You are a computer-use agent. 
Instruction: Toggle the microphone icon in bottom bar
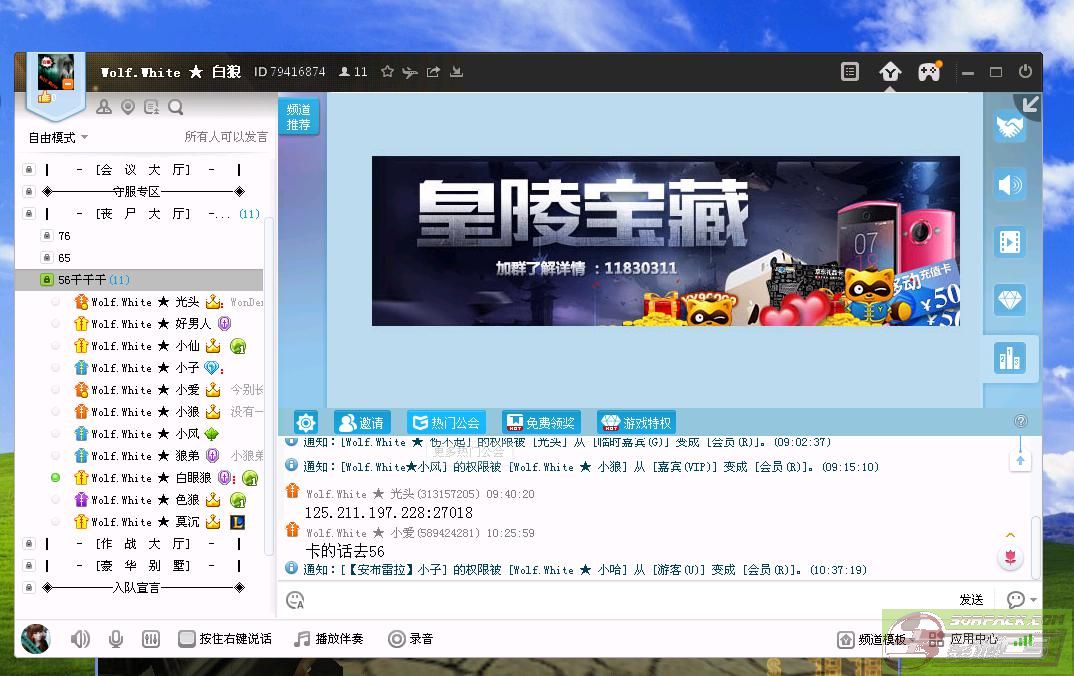pyautogui.click(x=116, y=639)
